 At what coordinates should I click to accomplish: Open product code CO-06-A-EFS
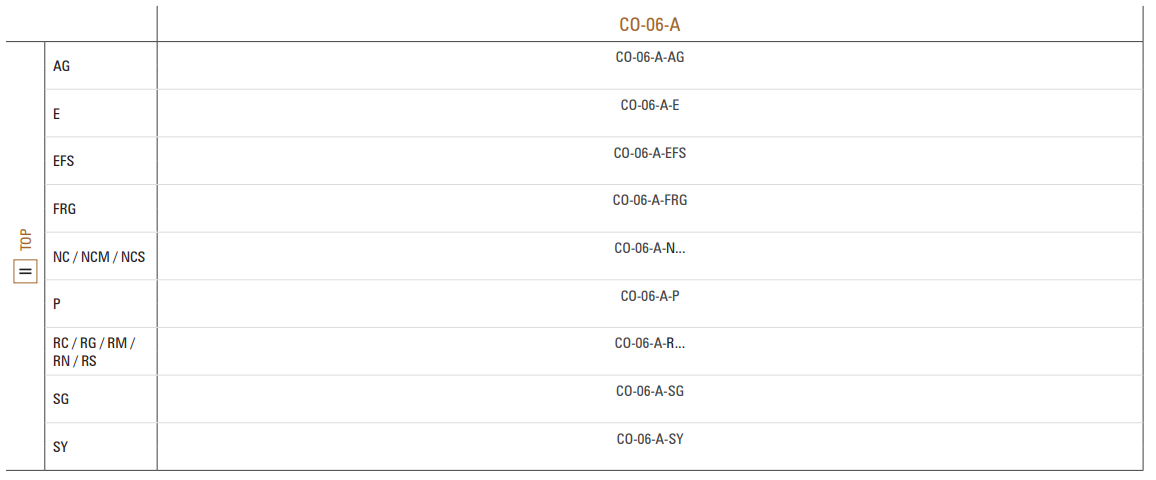(650, 153)
